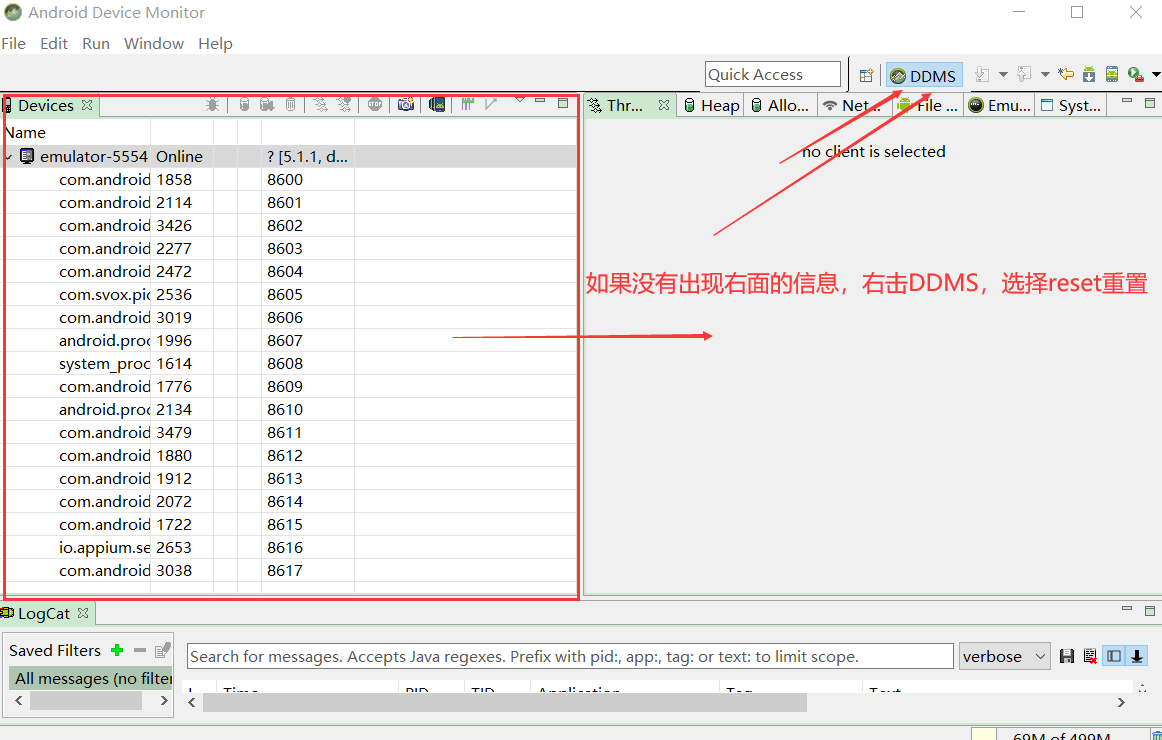The width and height of the screenshot is (1162, 740).
Task: Switch to the Network Statistics tab
Action: [x=852, y=106]
